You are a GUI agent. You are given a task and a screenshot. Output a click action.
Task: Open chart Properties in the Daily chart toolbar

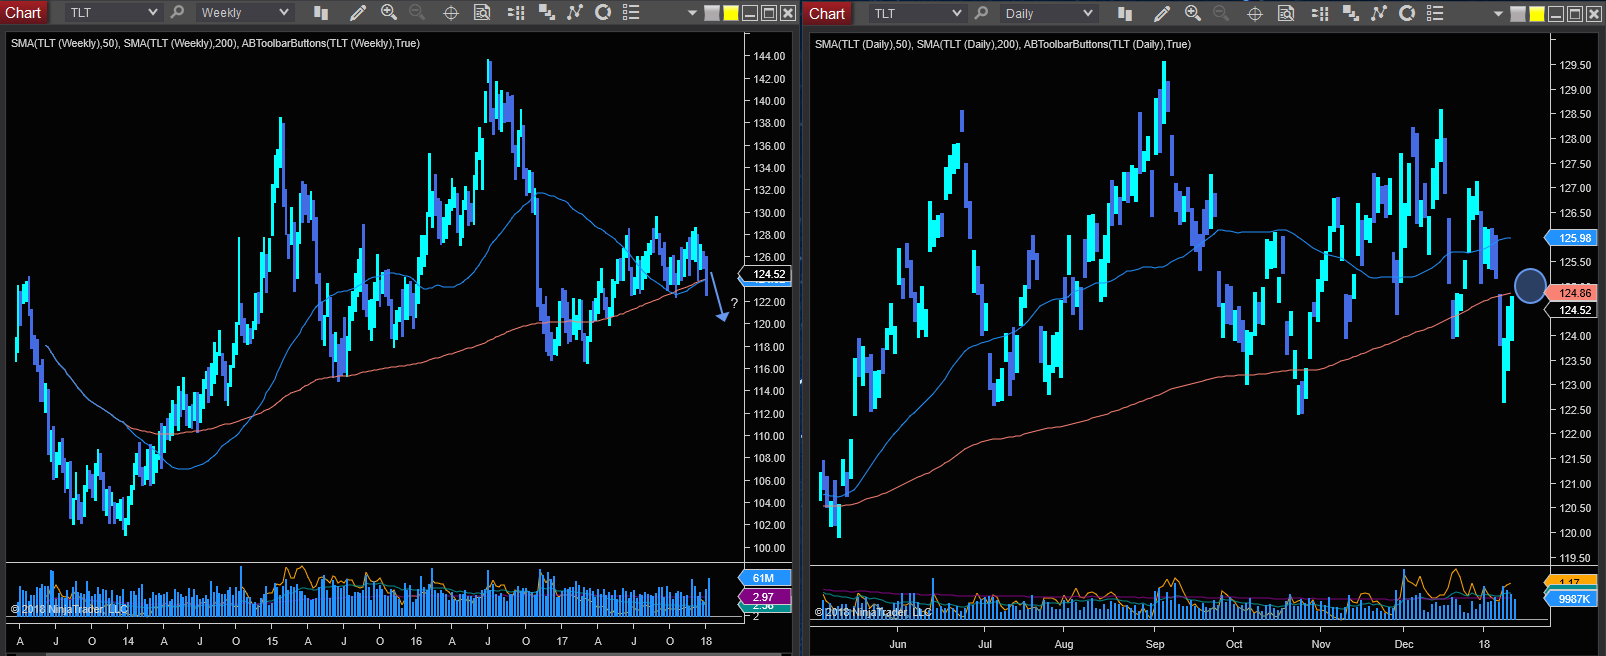point(1435,13)
